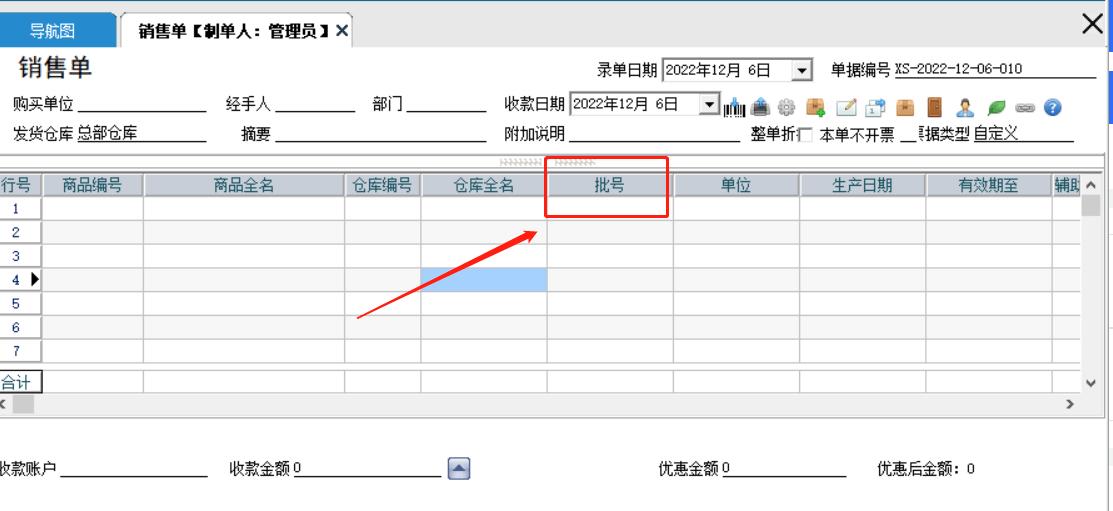Click the printer export icon
The image size is (1113, 511).
[x=760, y=107]
